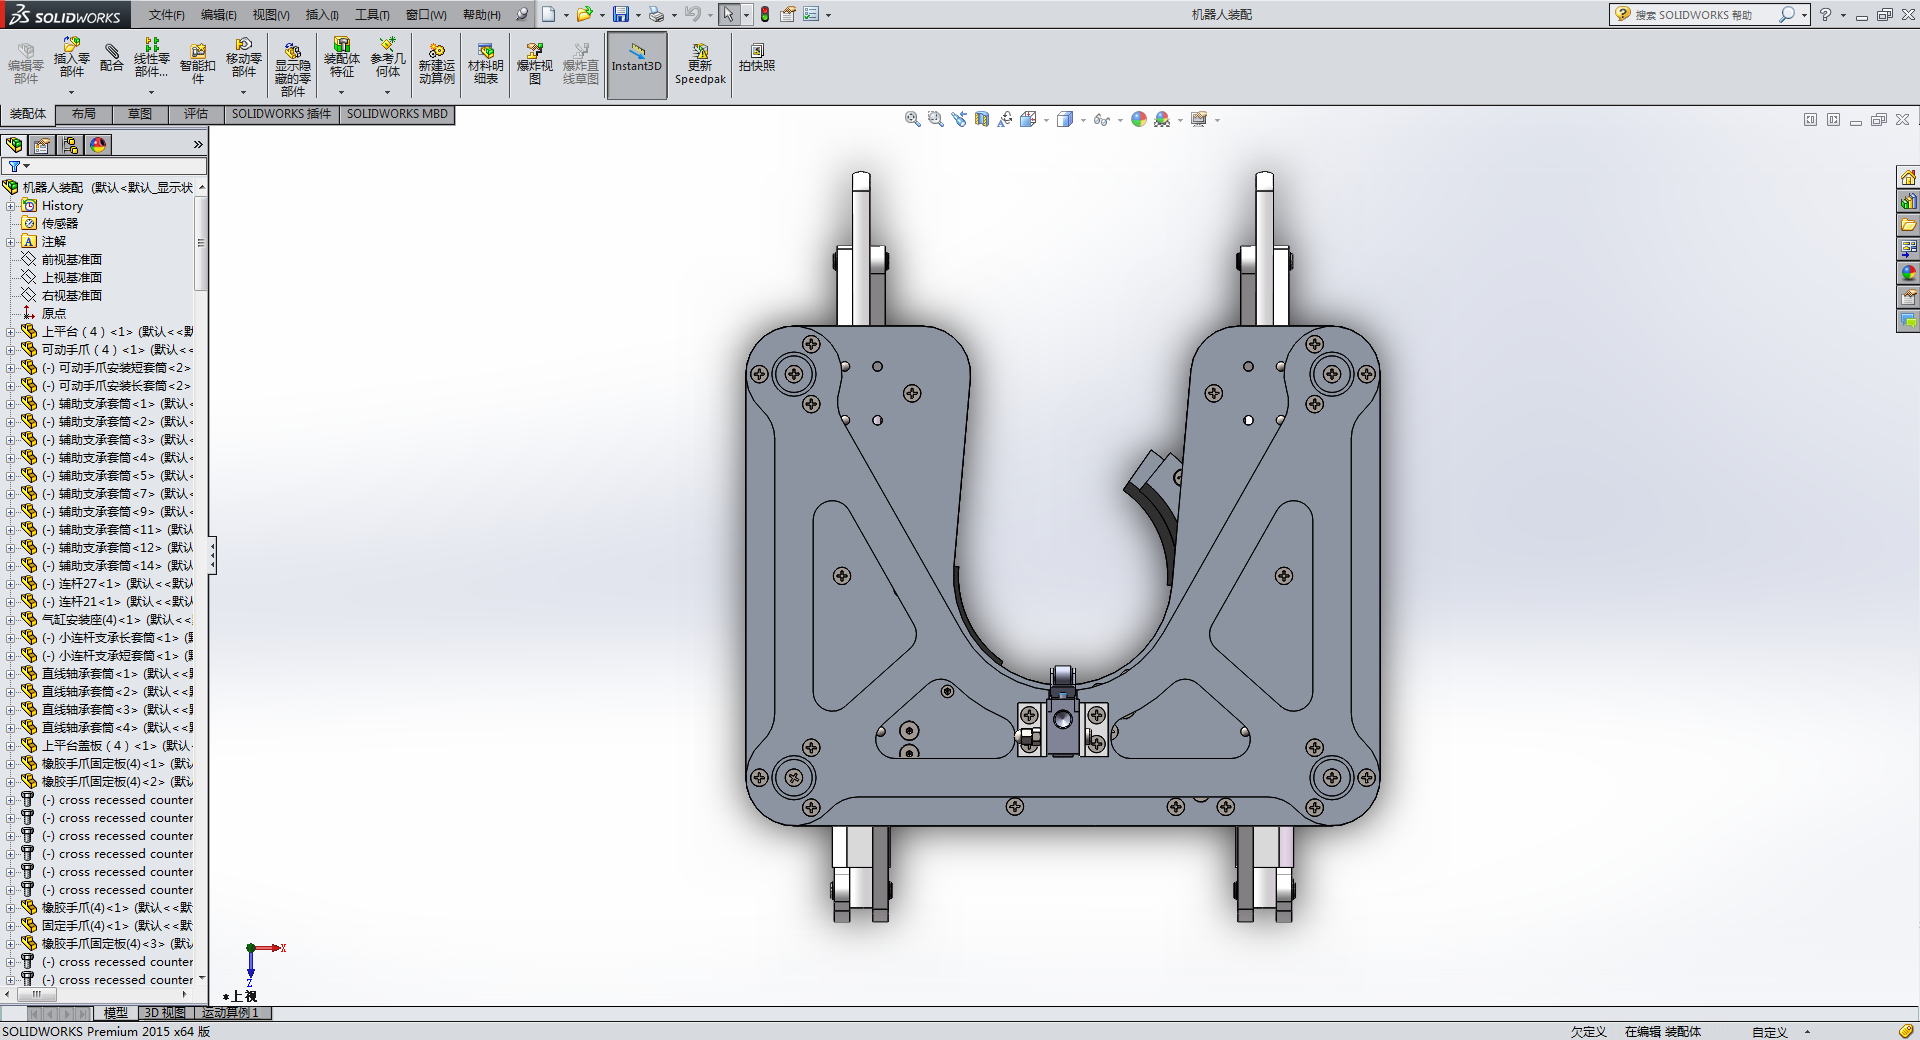Take a snapshot with 拍快照

tap(757, 58)
